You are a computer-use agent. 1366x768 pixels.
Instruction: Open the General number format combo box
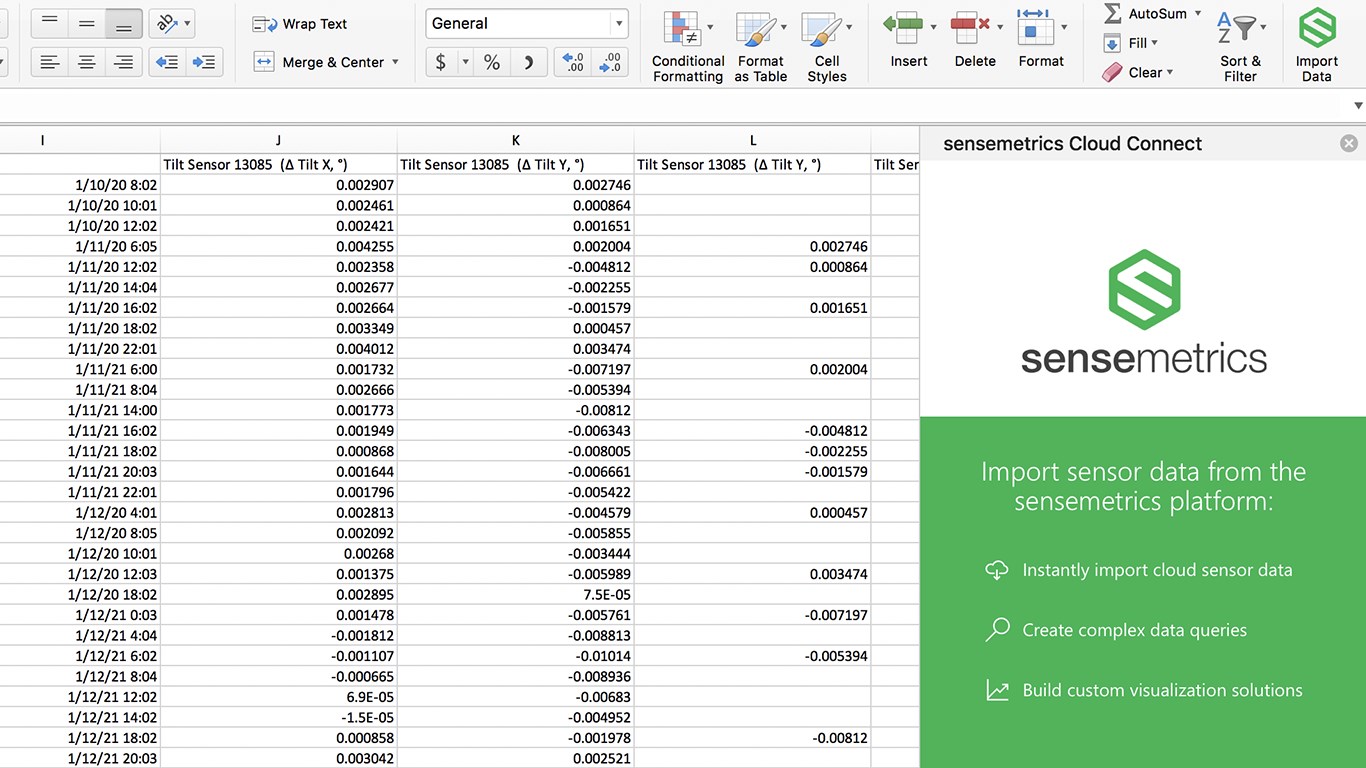point(527,24)
